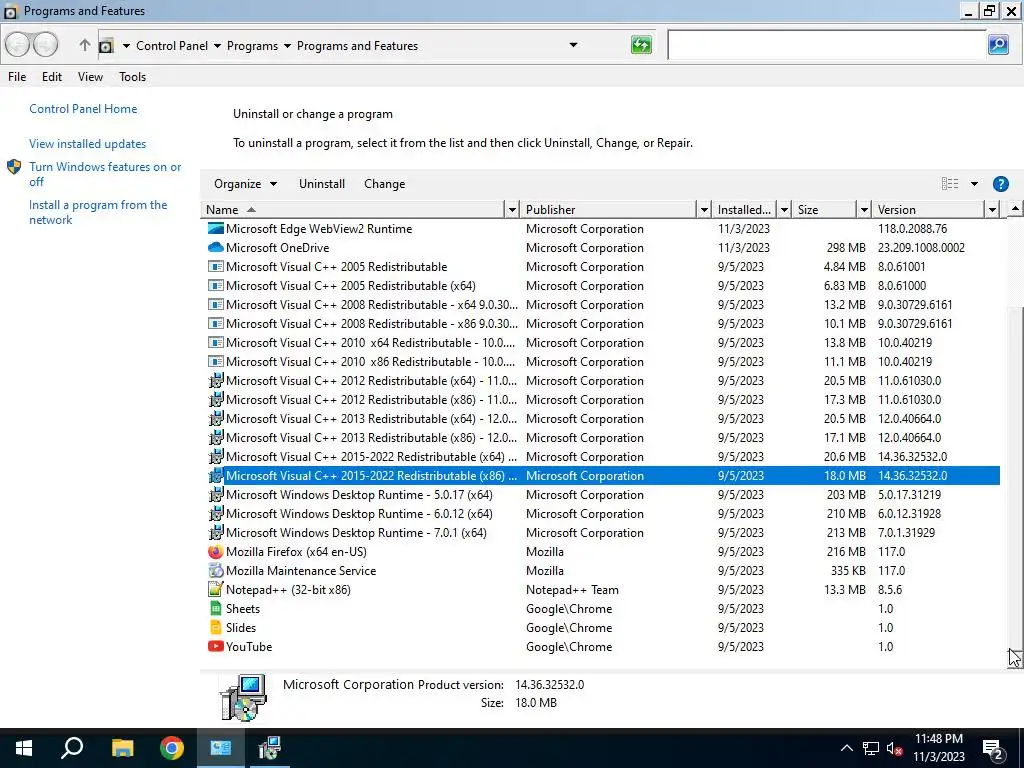The image size is (1024, 768).
Task: Click Programs in the address breadcrumb
Action: 252,46
